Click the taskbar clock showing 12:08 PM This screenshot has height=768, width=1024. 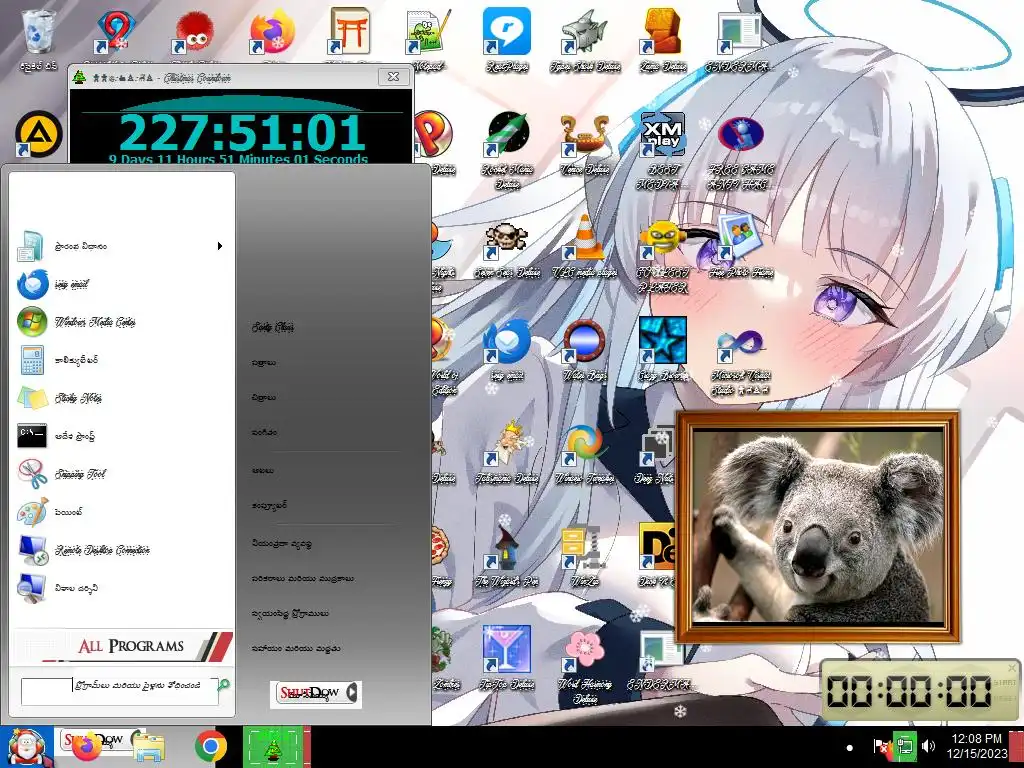pyautogui.click(x=977, y=746)
